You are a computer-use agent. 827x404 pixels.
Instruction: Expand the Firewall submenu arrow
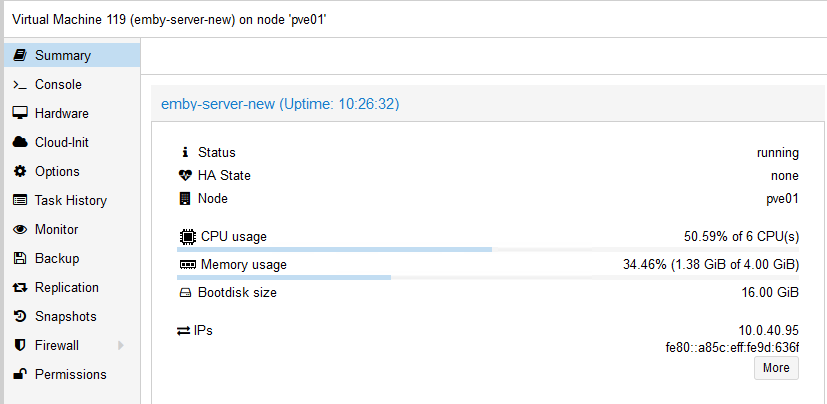click(121, 346)
